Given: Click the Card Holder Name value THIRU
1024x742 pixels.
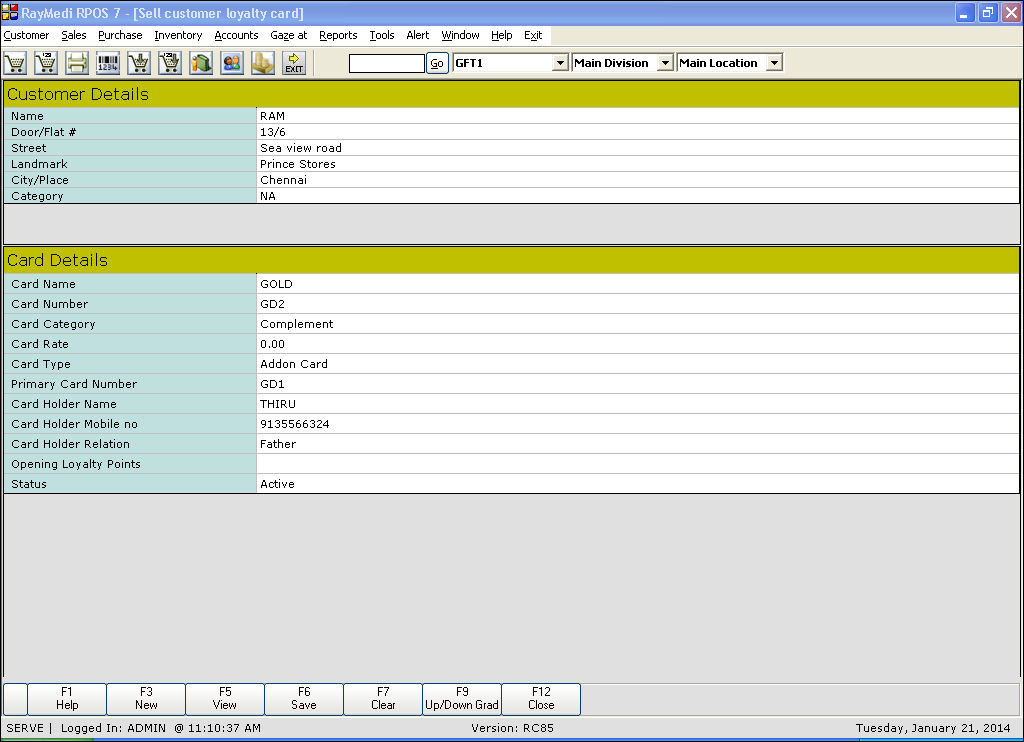Looking at the screenshot, I should pos(278,404).
